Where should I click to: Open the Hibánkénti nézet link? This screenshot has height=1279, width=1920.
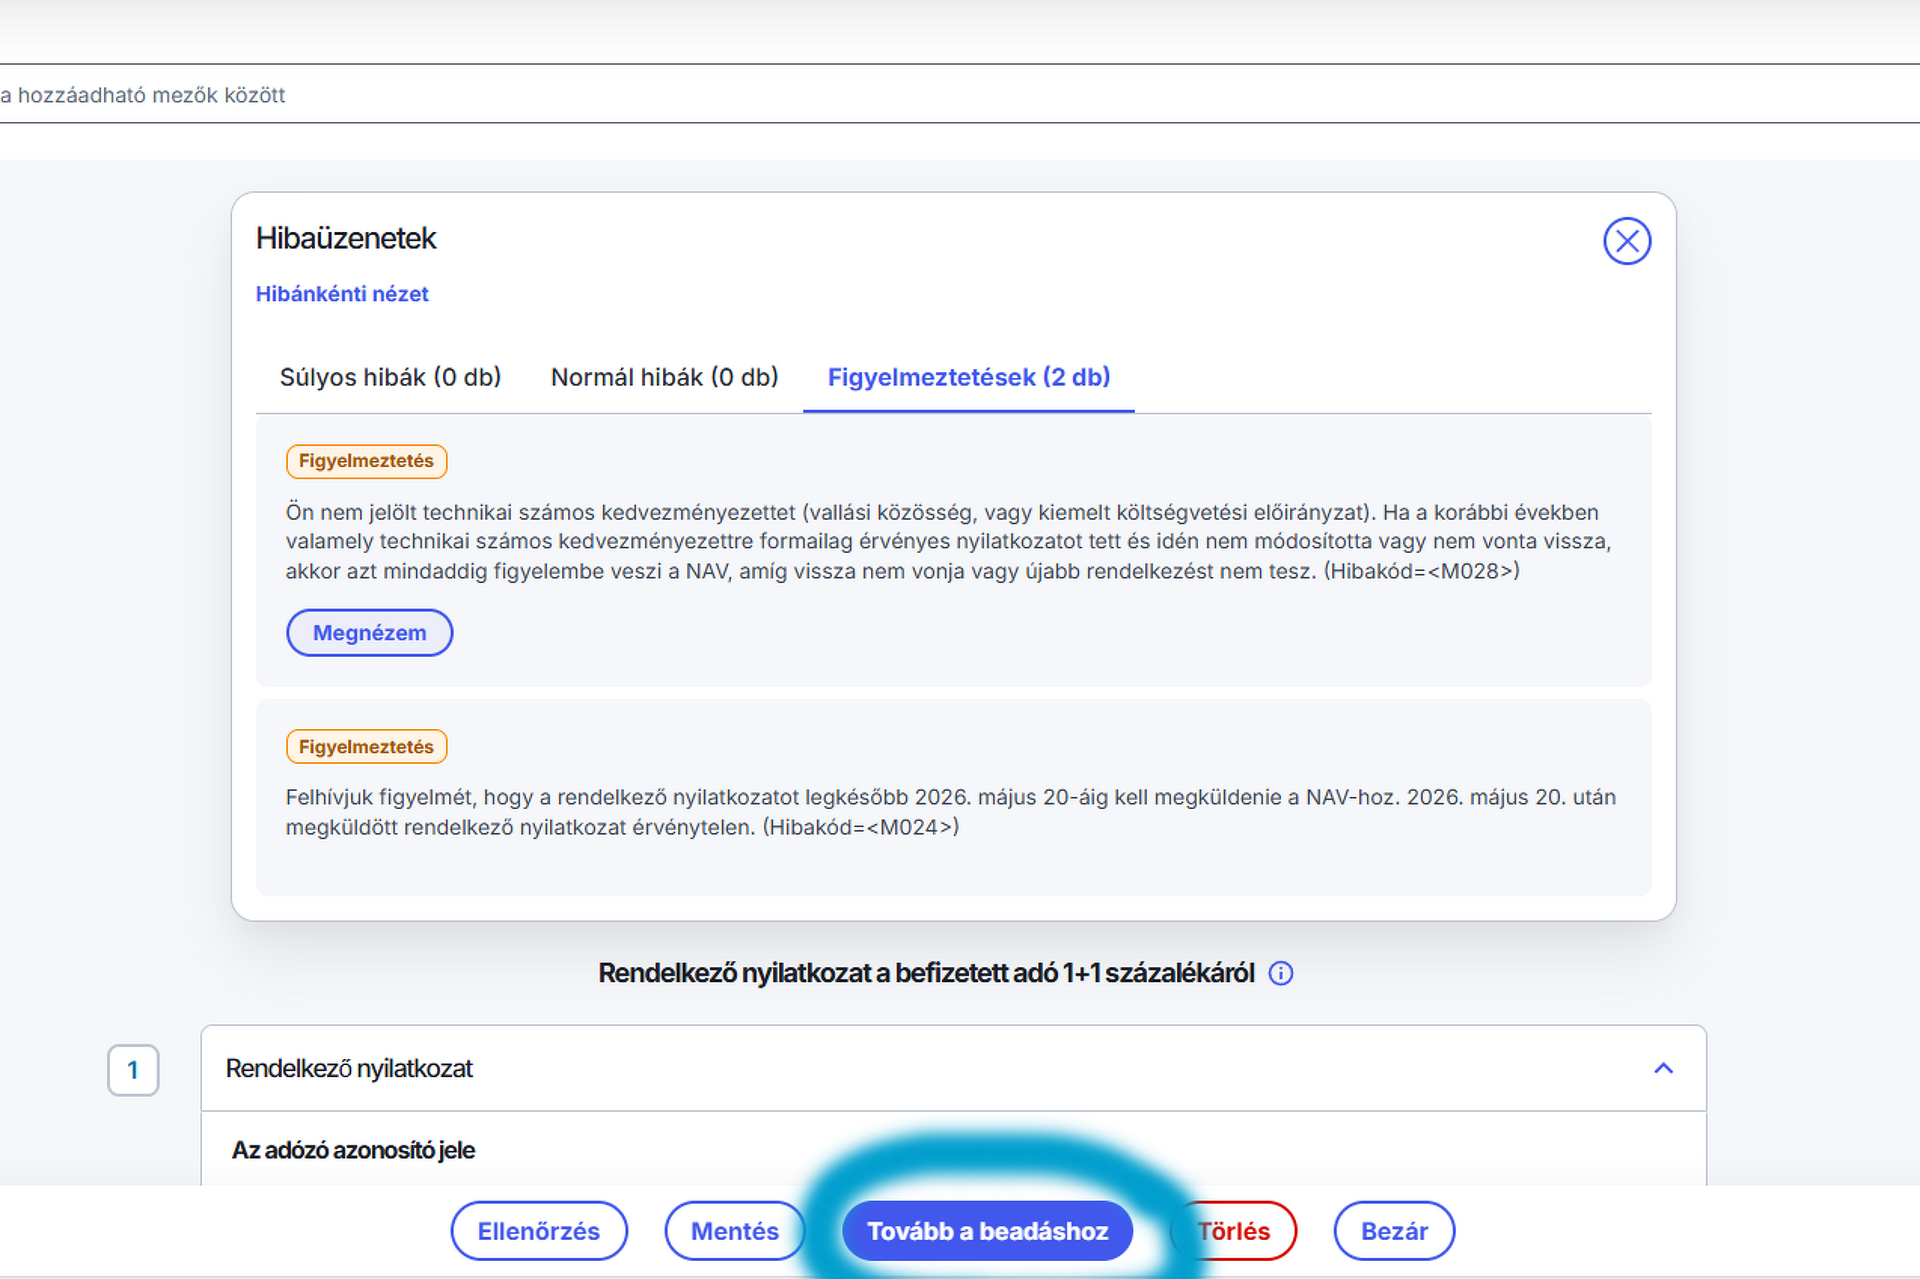coord(342,294)
